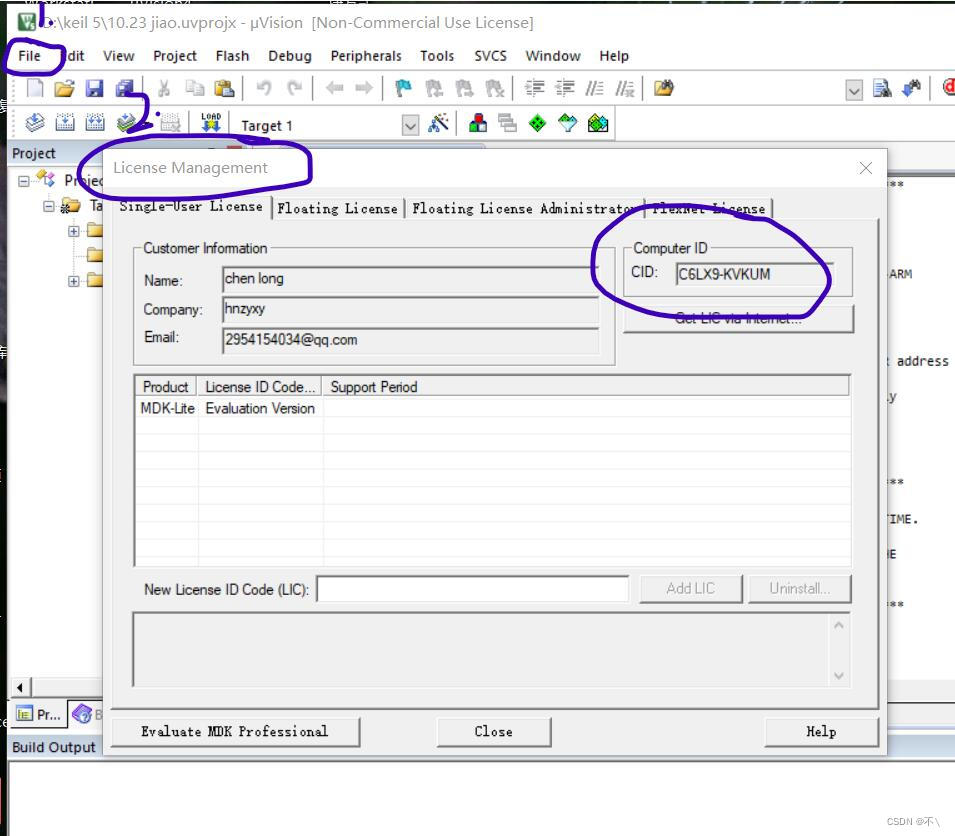Click the Manage Multi-Project Workspace icon
The image size is (955, 836).
507,123
